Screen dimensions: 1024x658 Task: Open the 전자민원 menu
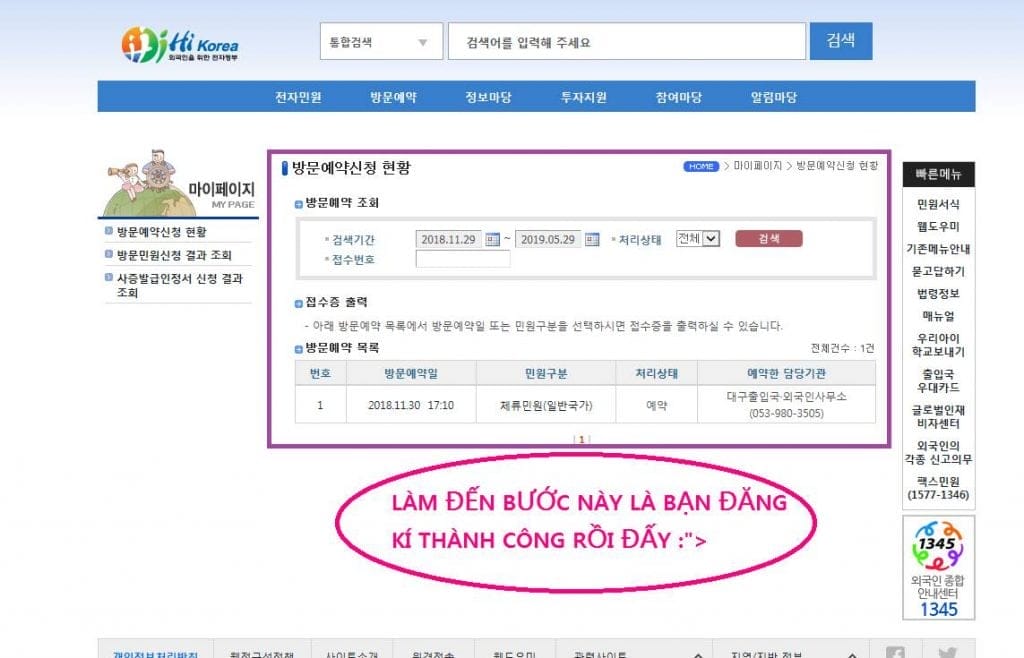(x=298, y=97)
